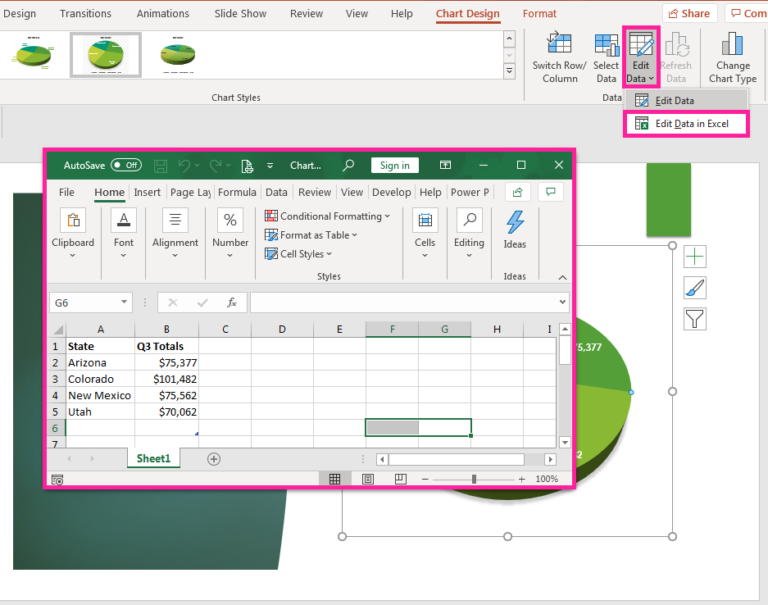768x605 pixels.
Task: Open the Excel Data tab
Action: (x=276, y=192)
